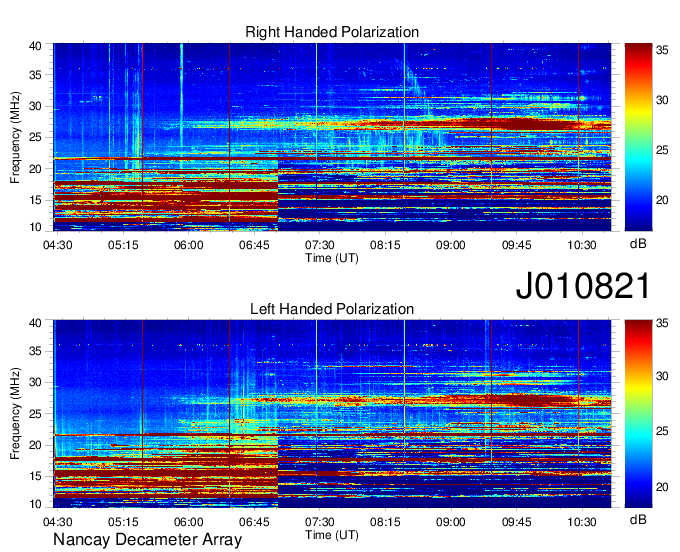Click the J010821 observation label

583,286
